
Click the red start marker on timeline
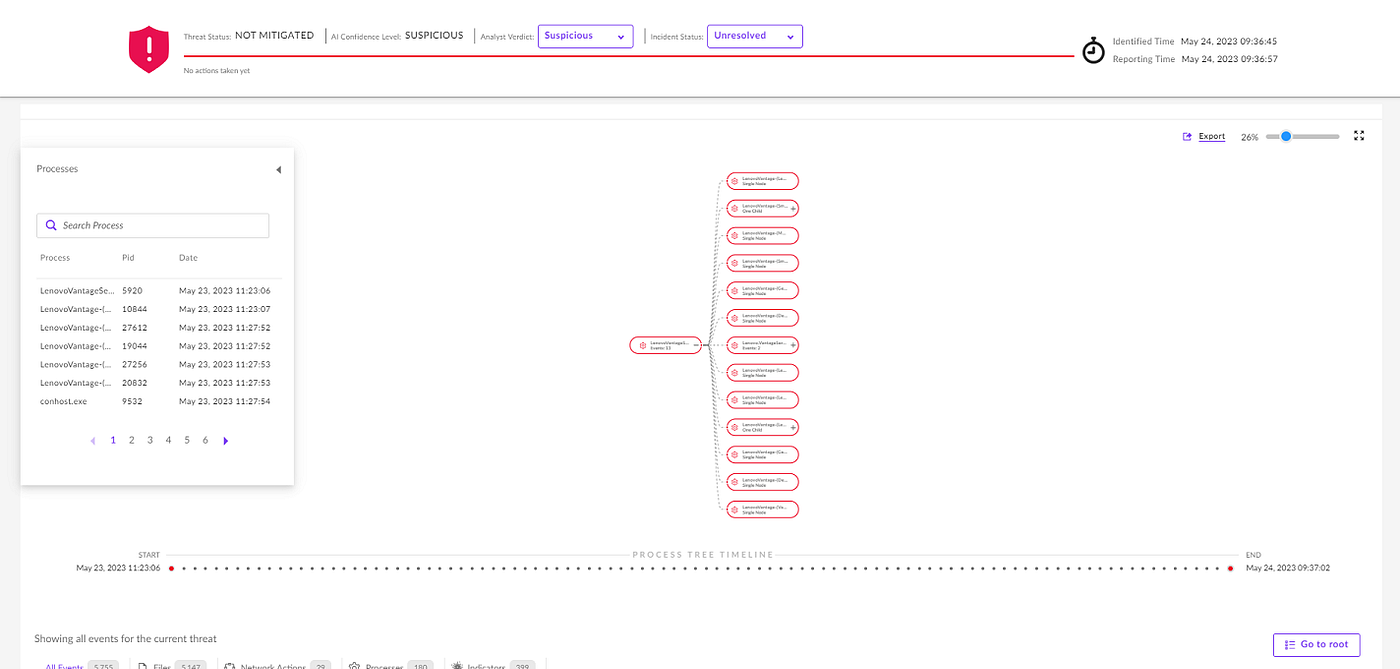pyautogui.click(x=171, y=568)
